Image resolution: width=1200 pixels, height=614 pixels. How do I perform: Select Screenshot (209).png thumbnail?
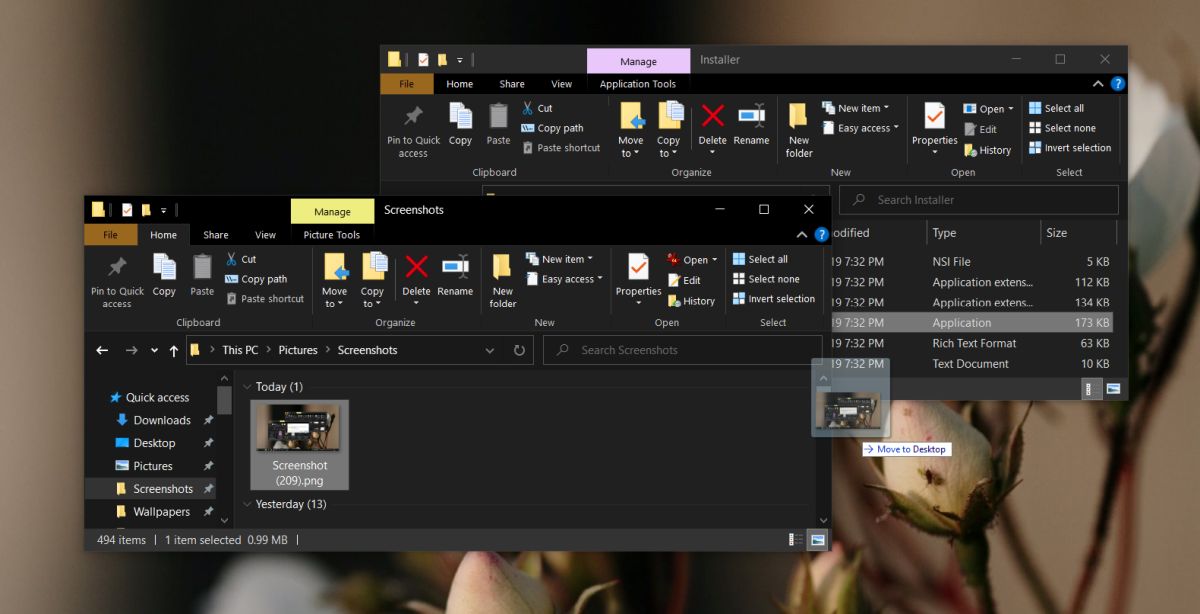(x=300, y=444)
